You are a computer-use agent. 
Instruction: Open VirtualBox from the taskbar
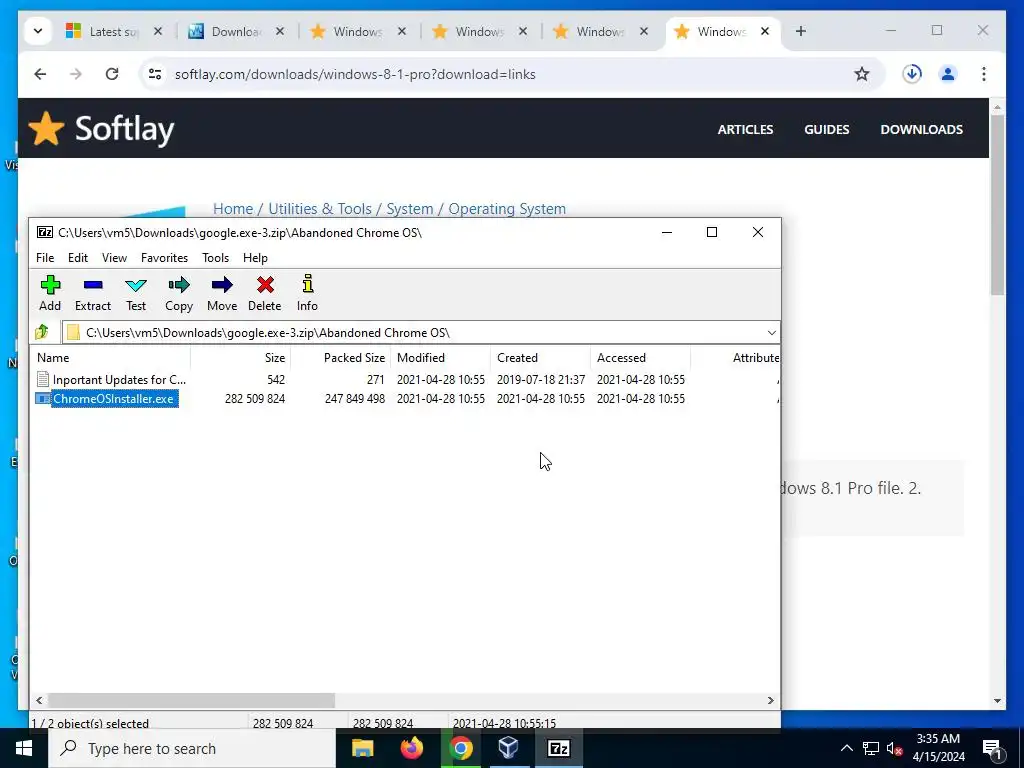tap(509, 748)
